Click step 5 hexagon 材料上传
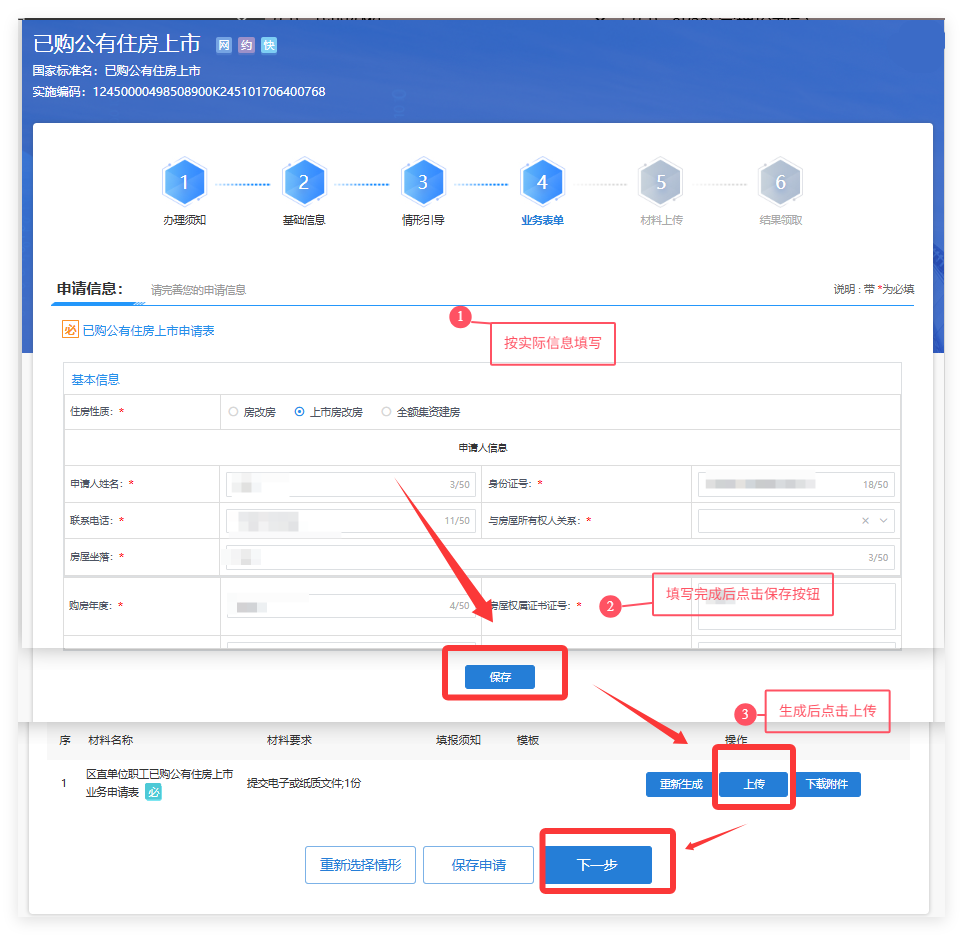 click(x=661, y=183)
